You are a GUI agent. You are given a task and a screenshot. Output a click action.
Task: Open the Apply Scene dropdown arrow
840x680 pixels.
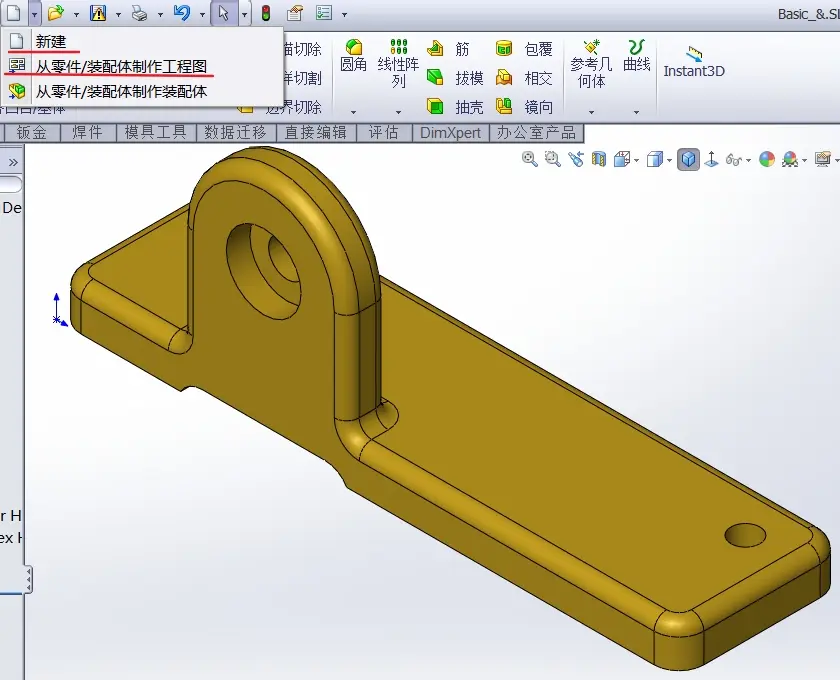point(805,160)
